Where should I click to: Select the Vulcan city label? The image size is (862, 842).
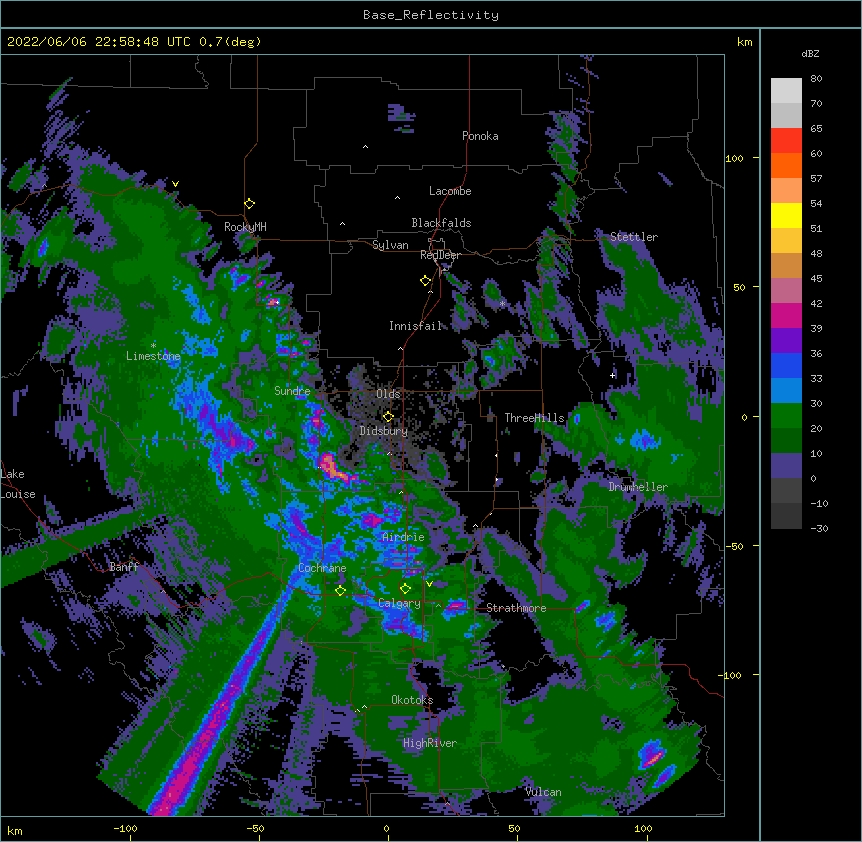tap(543, 792)
